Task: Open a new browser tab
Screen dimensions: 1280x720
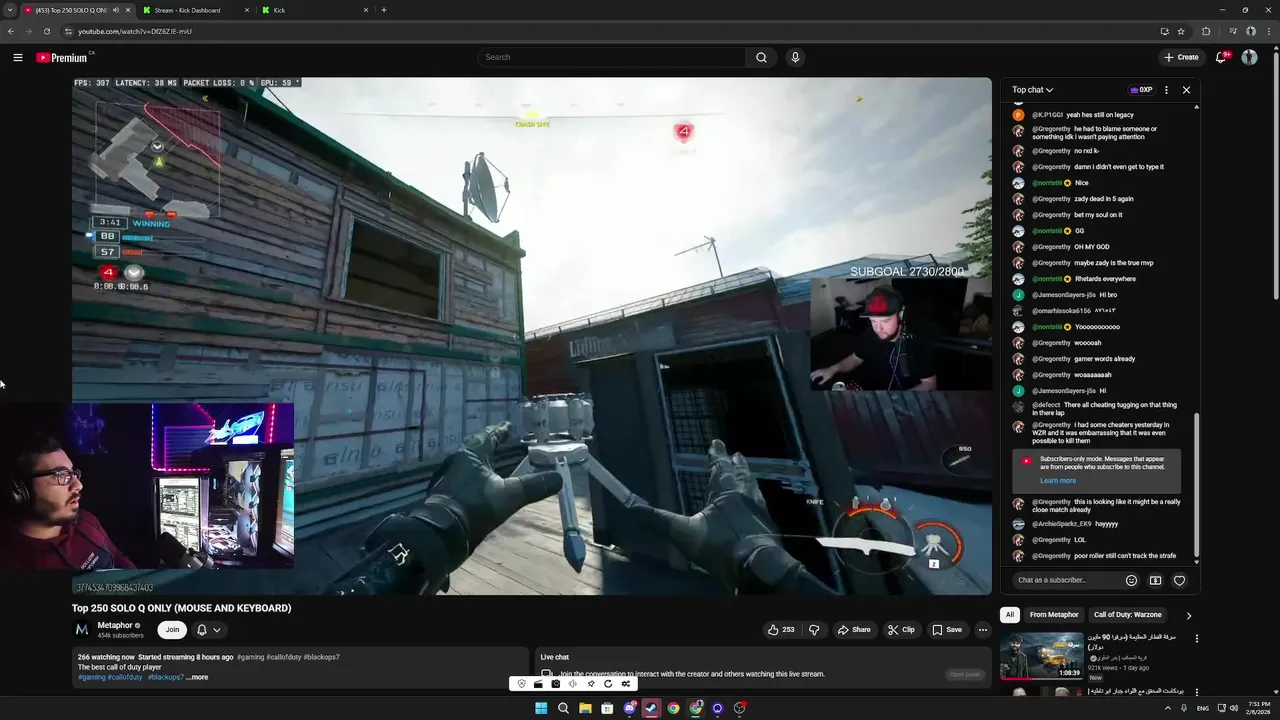Action: (384, 10)
